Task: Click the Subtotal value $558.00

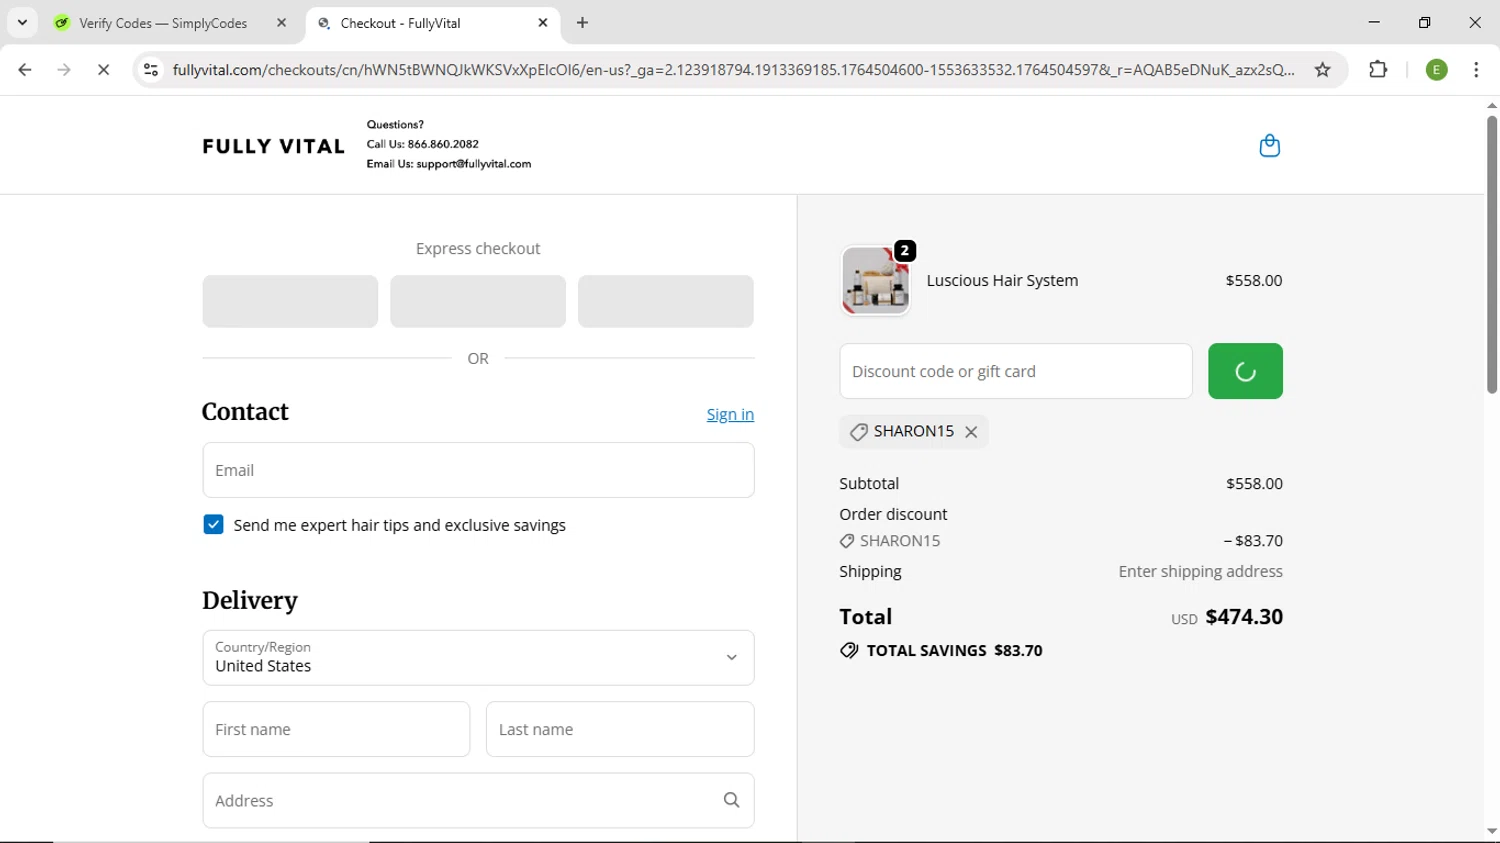Action: click(1254, 484)
